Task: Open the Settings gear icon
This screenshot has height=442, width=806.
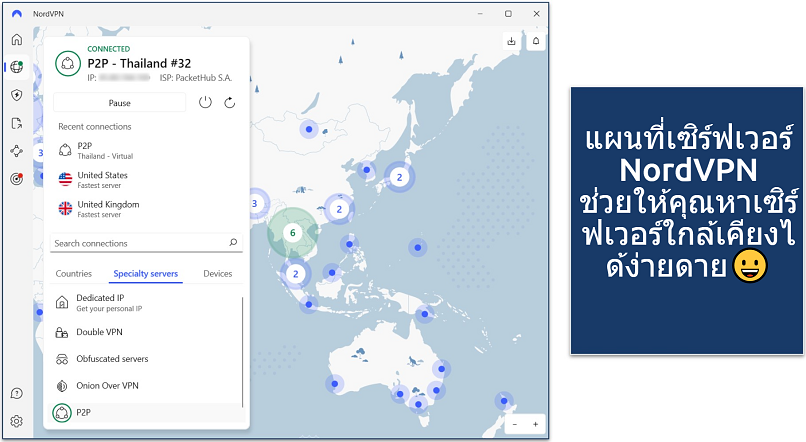Action: coord(16,421)
